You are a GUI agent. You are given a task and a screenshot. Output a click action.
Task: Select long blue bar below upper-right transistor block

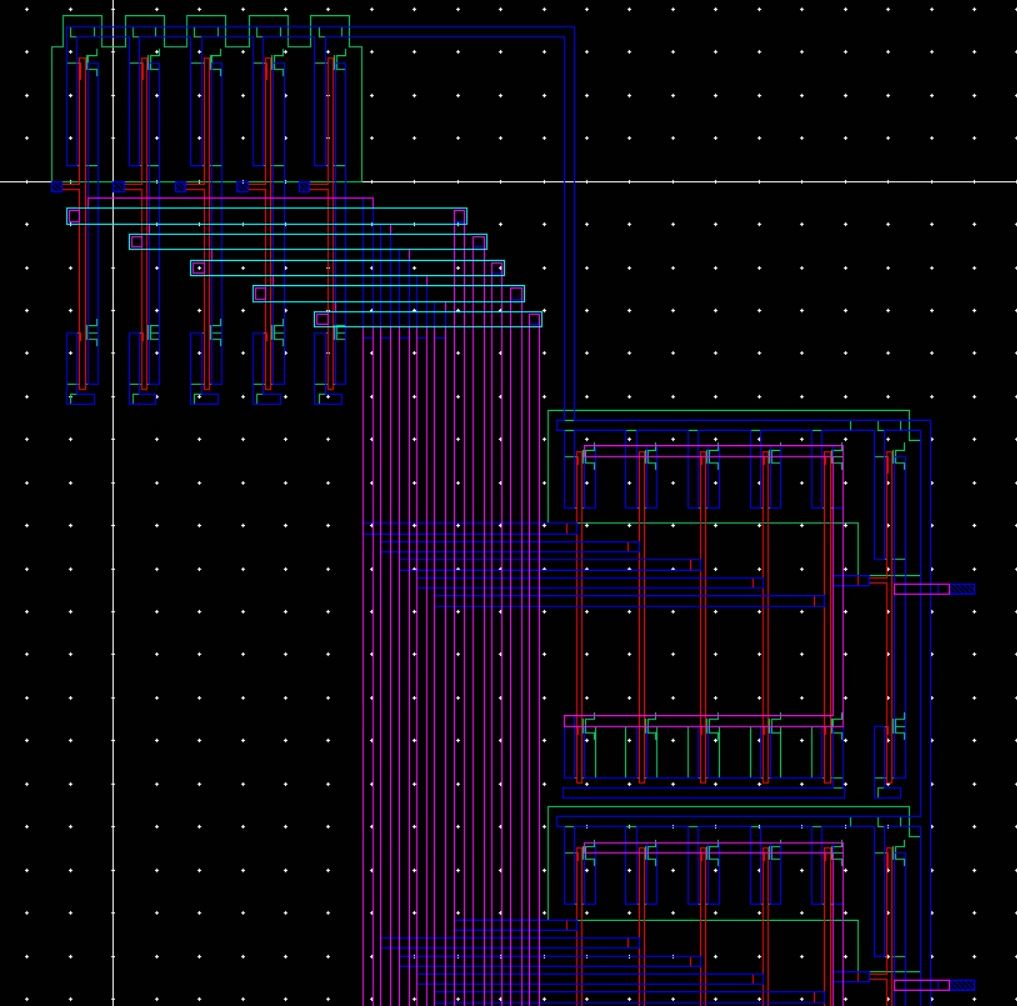703,793
